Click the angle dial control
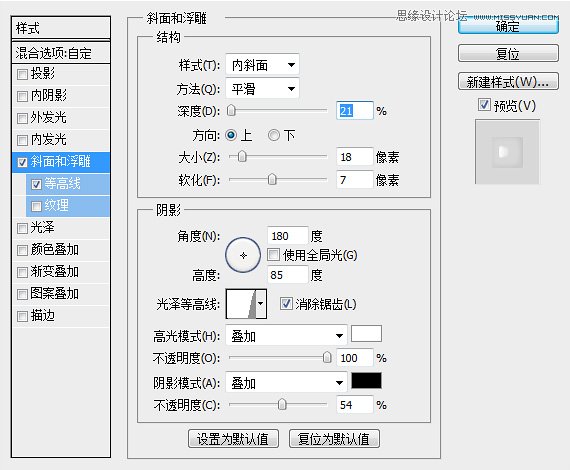 pyautogui.click(x=243, y=255)
